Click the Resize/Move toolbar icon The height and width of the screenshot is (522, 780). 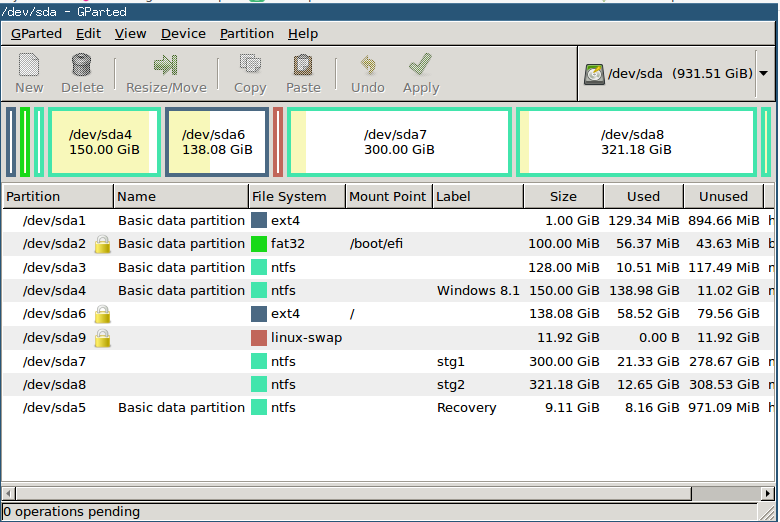click(166, 65)
